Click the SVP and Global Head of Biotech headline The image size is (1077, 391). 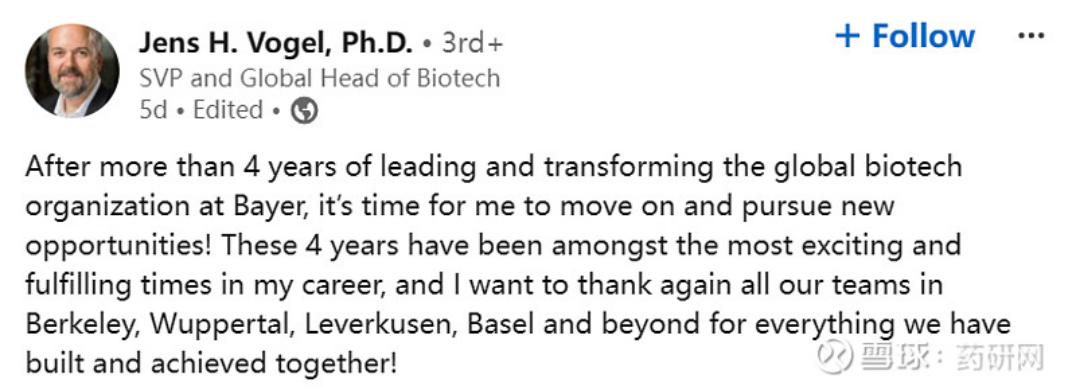pos(319,78)
